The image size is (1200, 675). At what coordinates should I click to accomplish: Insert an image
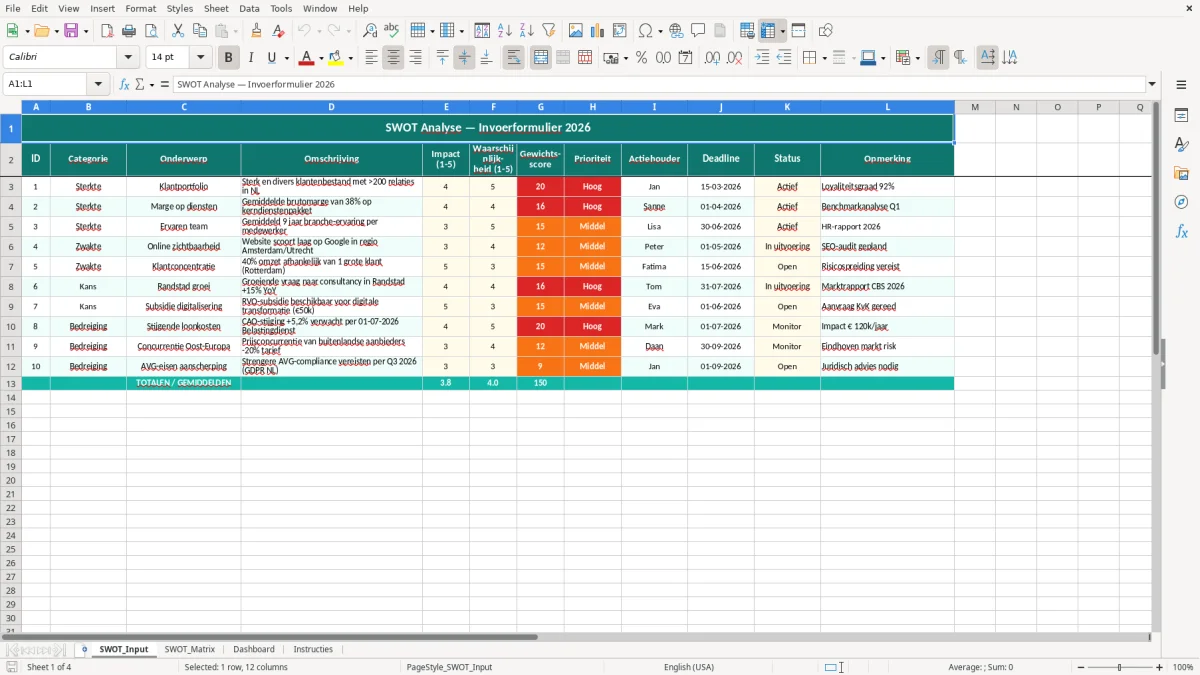[576, 31]
